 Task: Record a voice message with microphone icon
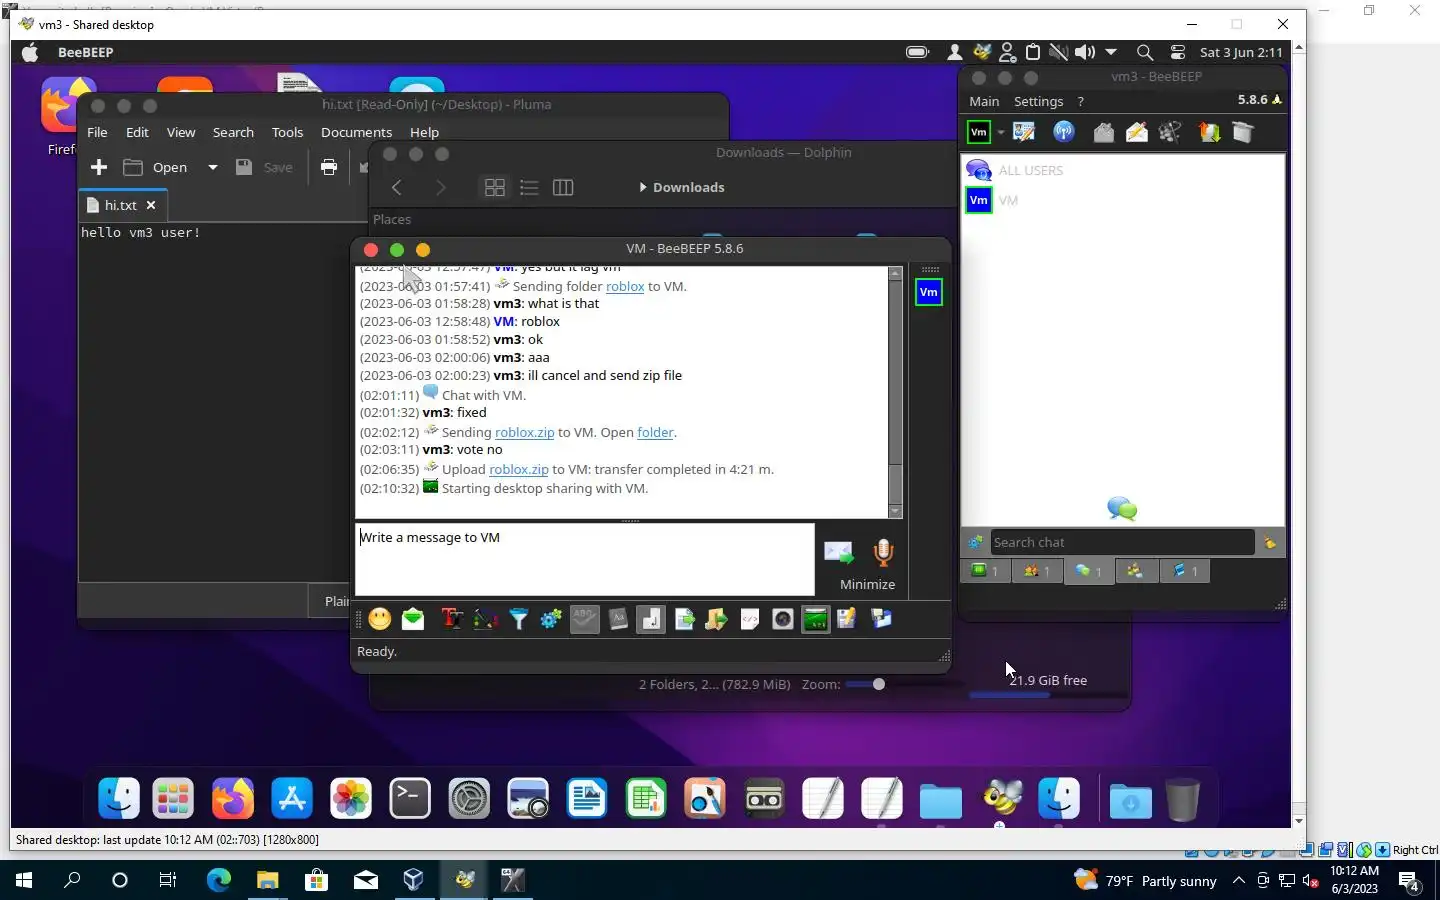coord(883,552)
